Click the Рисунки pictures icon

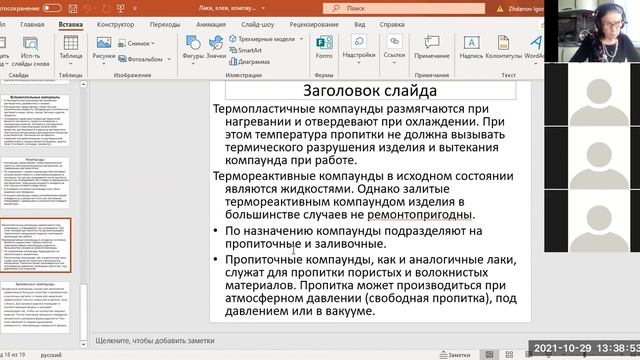point(104,42)
